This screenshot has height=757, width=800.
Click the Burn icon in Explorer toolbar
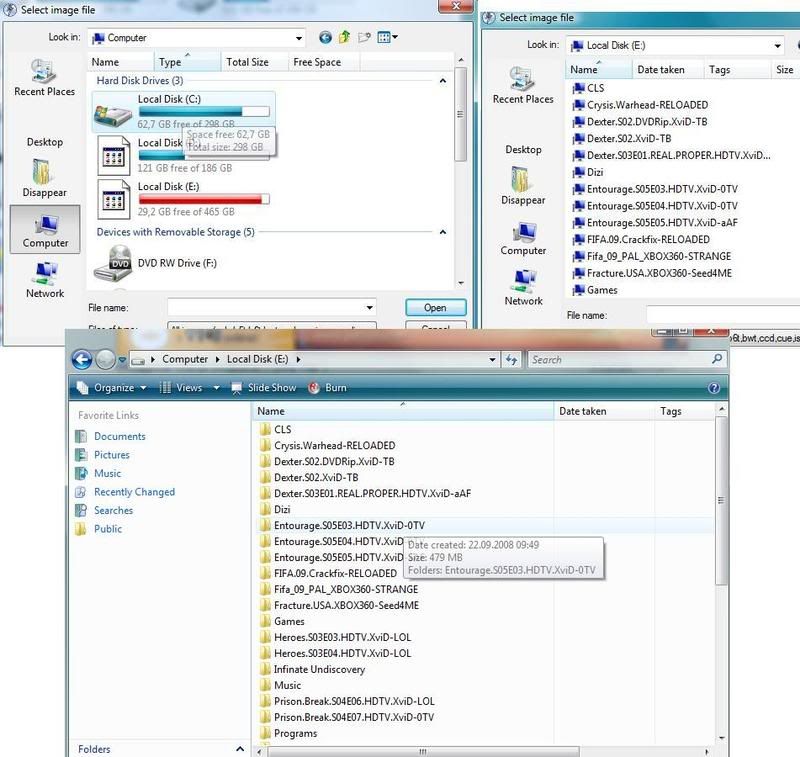click(315, 388)
